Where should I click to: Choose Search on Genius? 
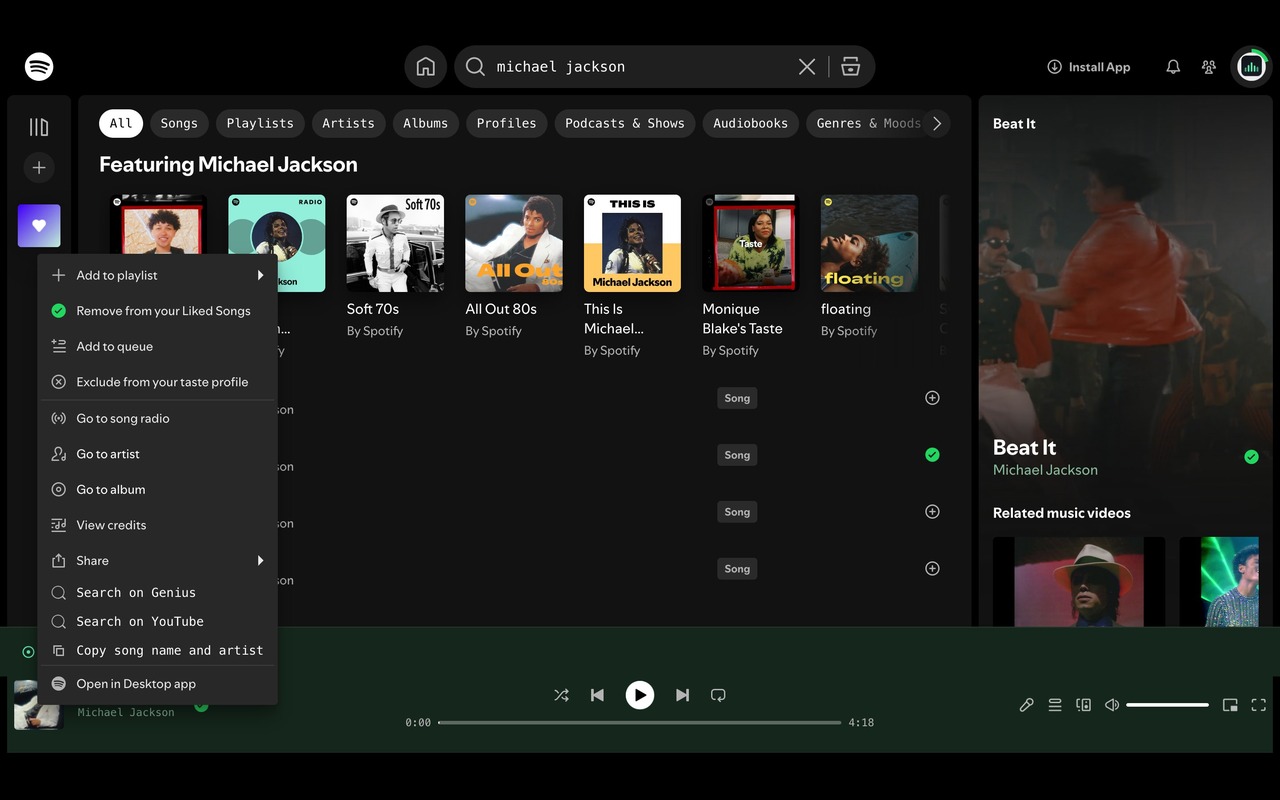157,593
